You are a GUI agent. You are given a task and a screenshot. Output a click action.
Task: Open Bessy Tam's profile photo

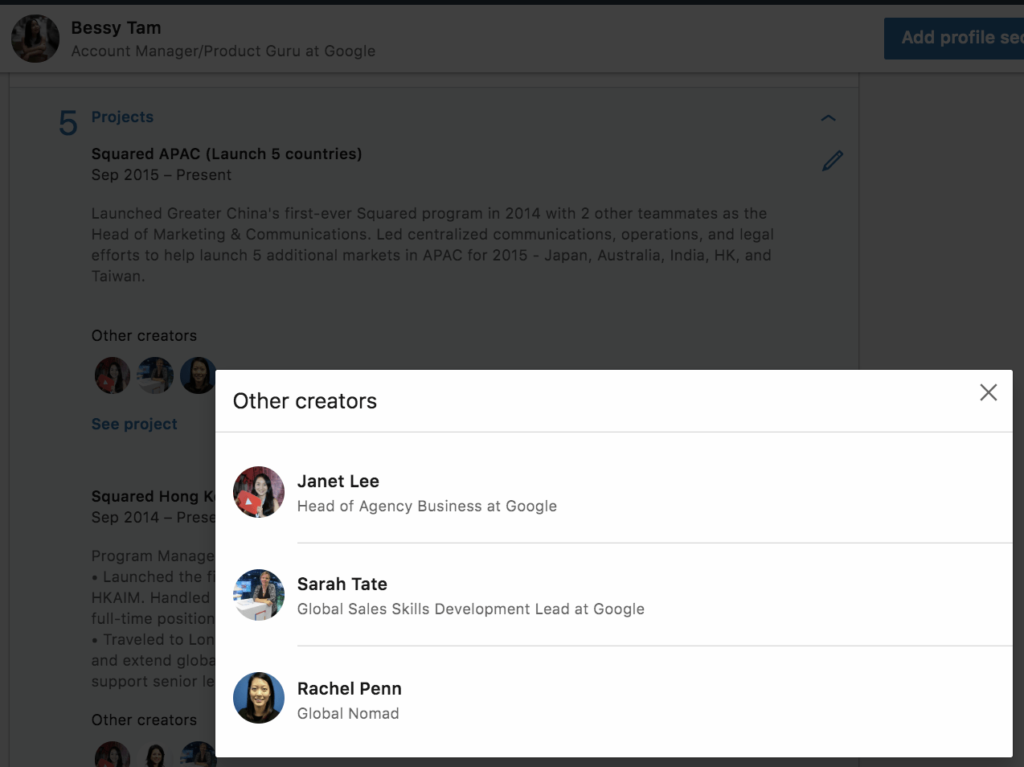[35, 38]
